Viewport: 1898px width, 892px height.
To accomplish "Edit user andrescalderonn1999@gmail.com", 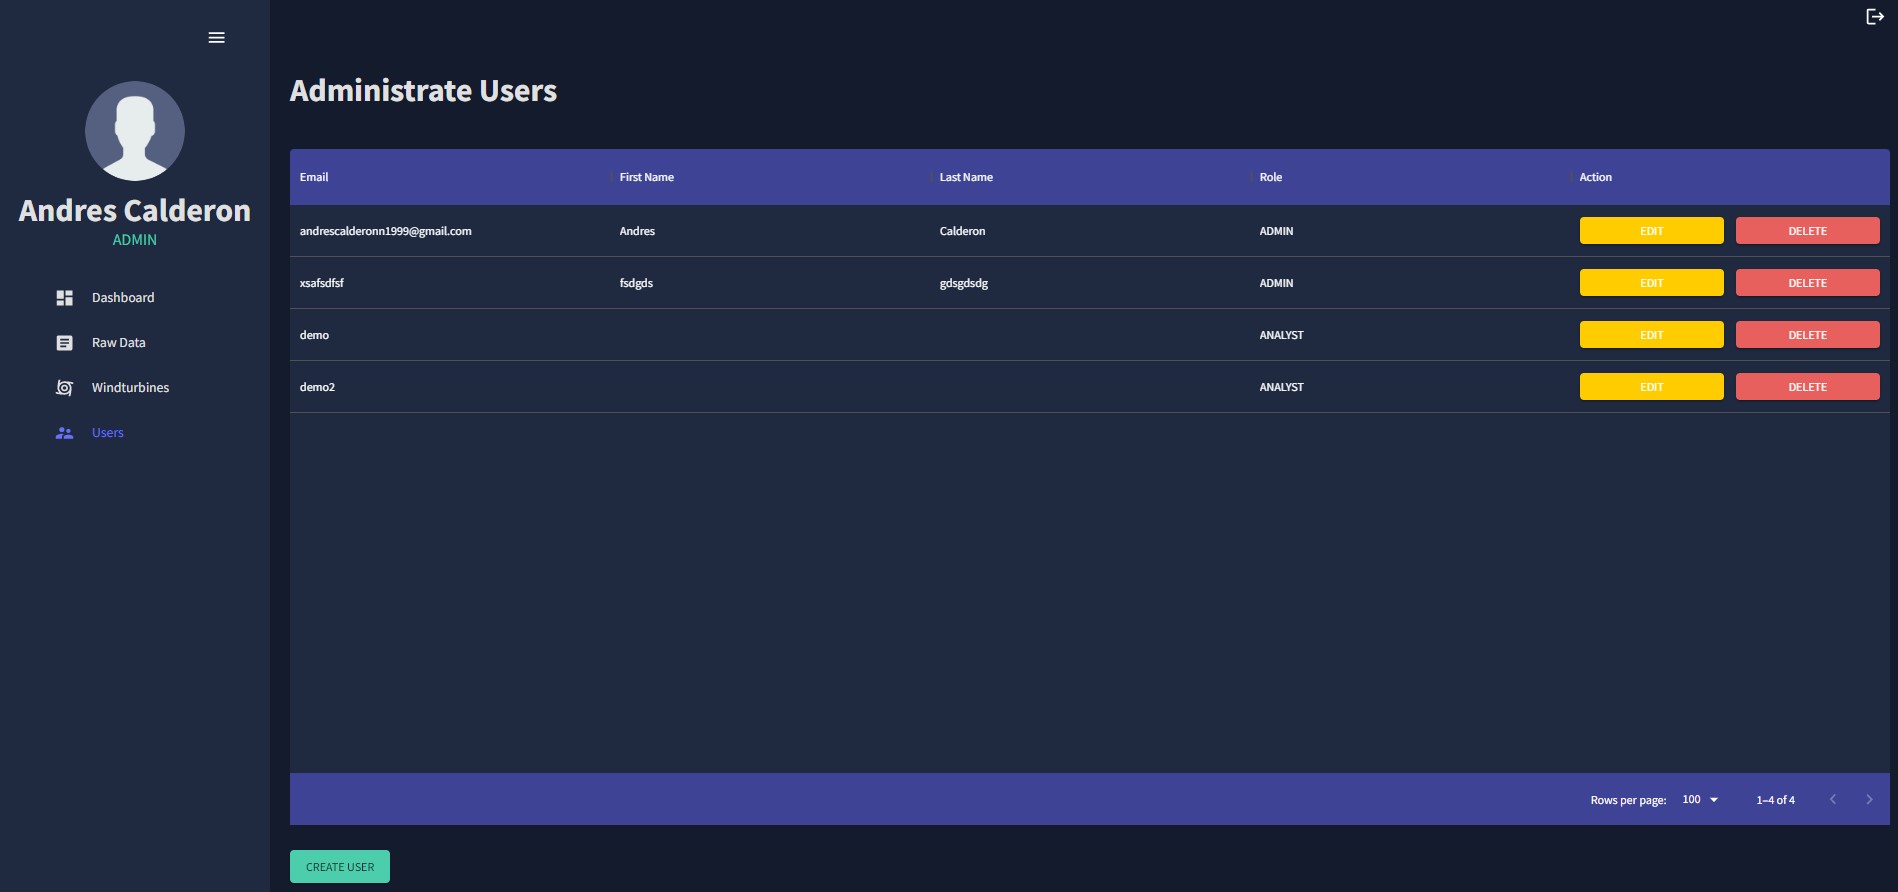I will (1651, 231).
